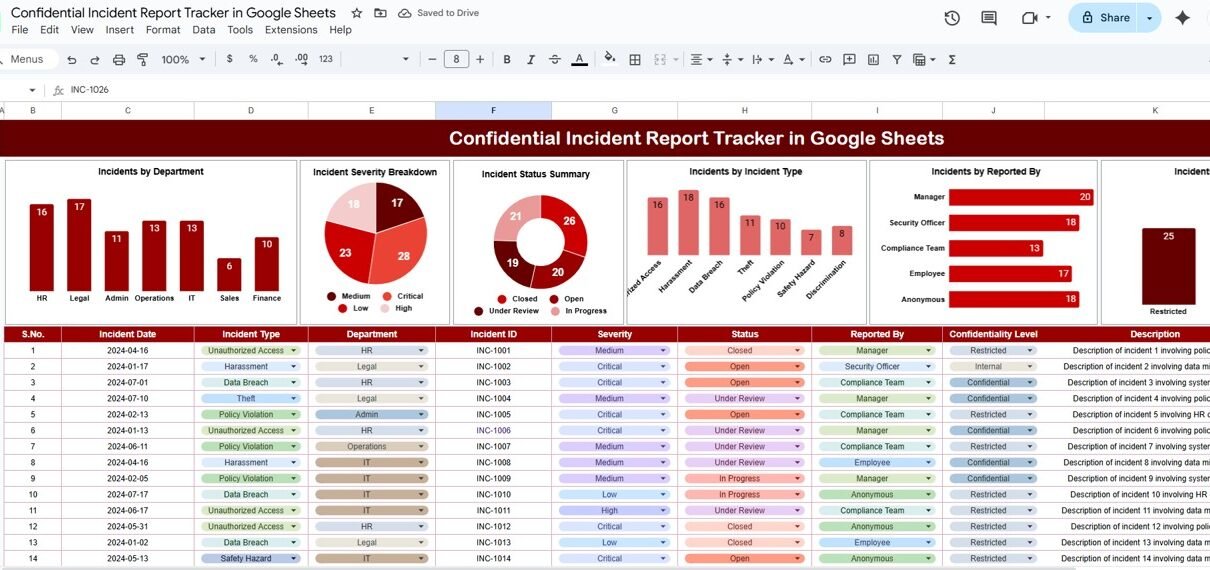This screenshot has height=570, width=1210.
Task: Toggle bold formatting
Action: pos(507,60)
